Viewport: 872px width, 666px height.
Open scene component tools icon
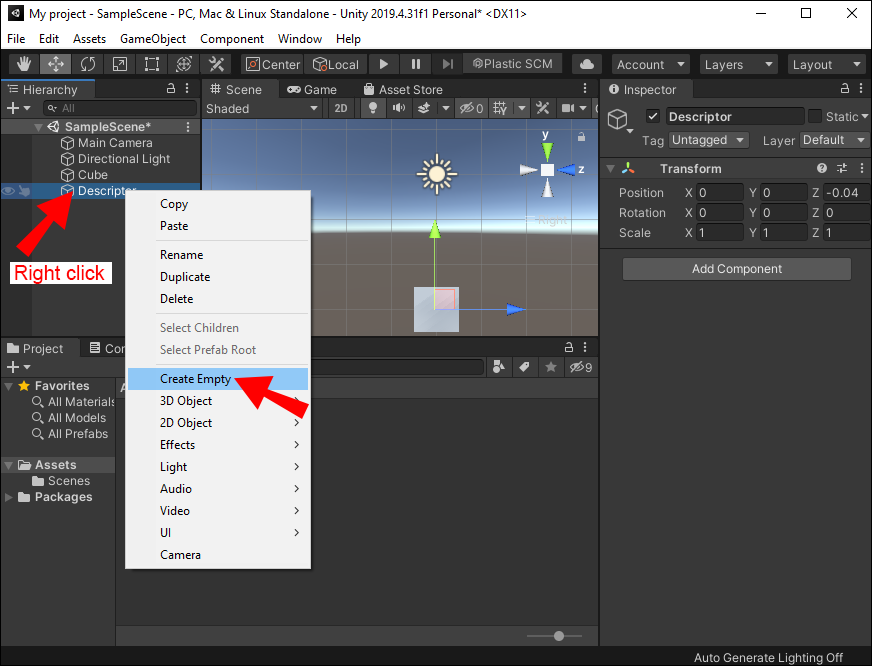click(542, 108)
